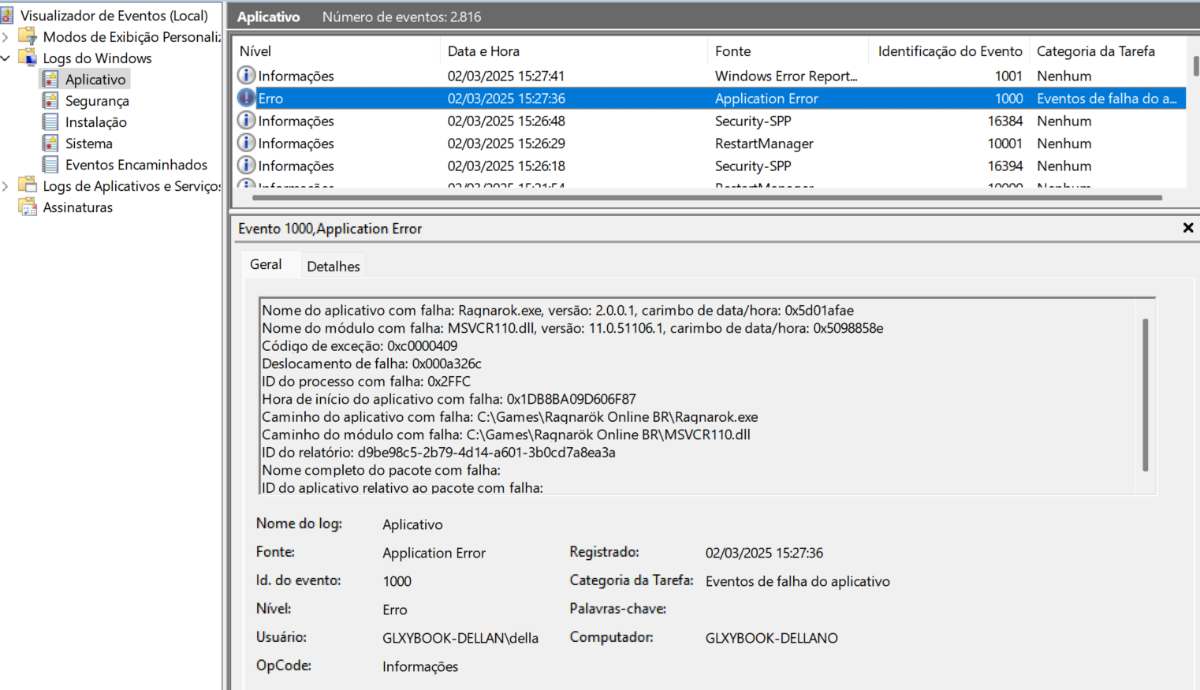Select the Windows Error Report... source cell
This screenshot has width=1200, height=690.
click(786, 76)
